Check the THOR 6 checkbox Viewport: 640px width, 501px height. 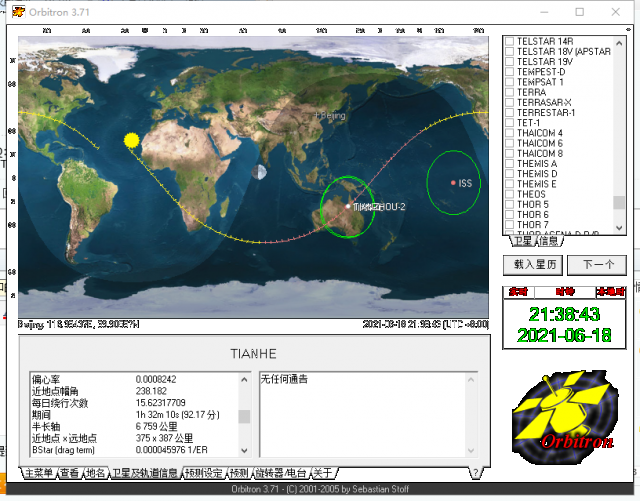pyautogui.click(x=509, y=215)
